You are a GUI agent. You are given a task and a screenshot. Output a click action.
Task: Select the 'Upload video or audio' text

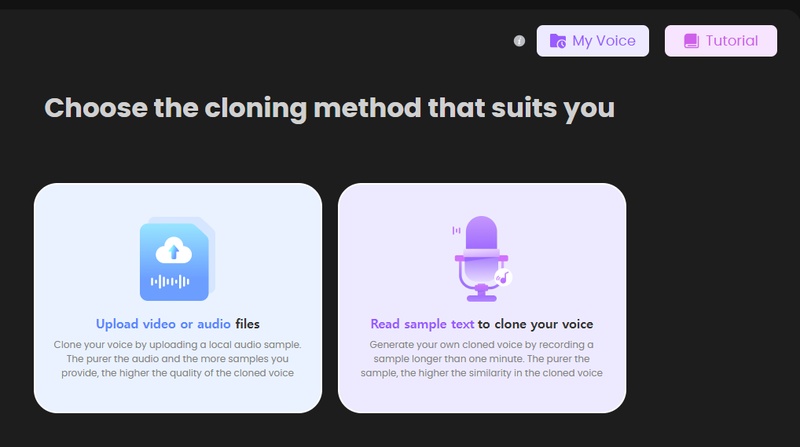click(x=163, y=324)
